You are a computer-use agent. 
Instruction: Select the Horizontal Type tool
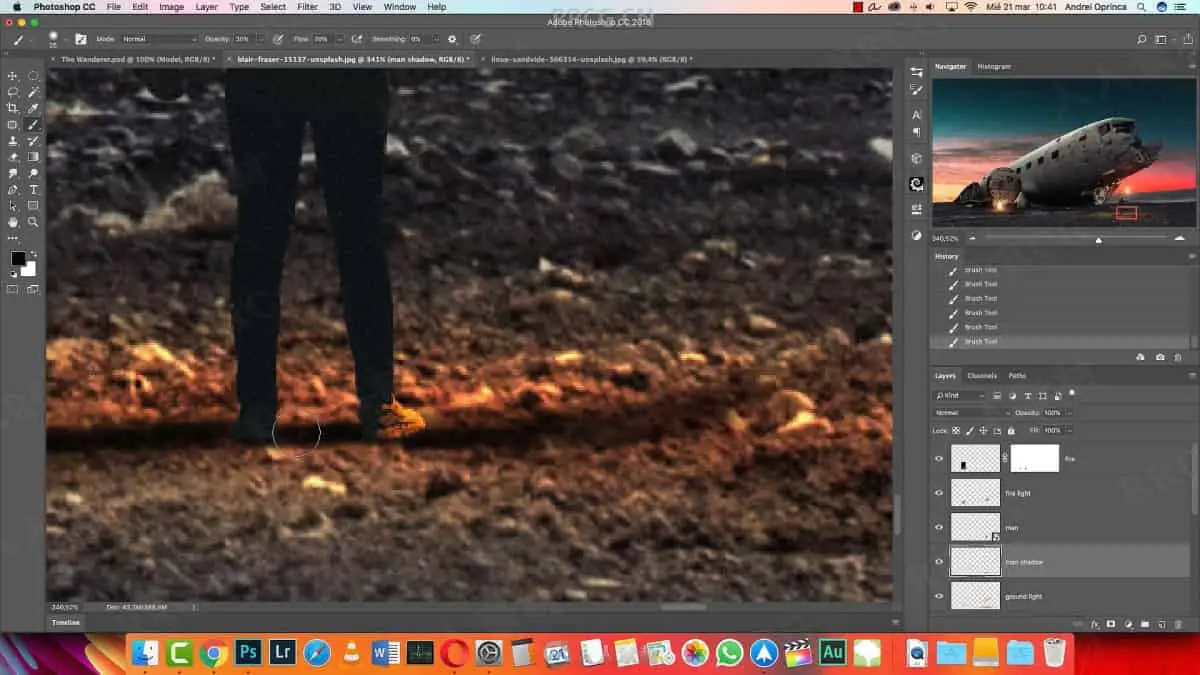33,189
